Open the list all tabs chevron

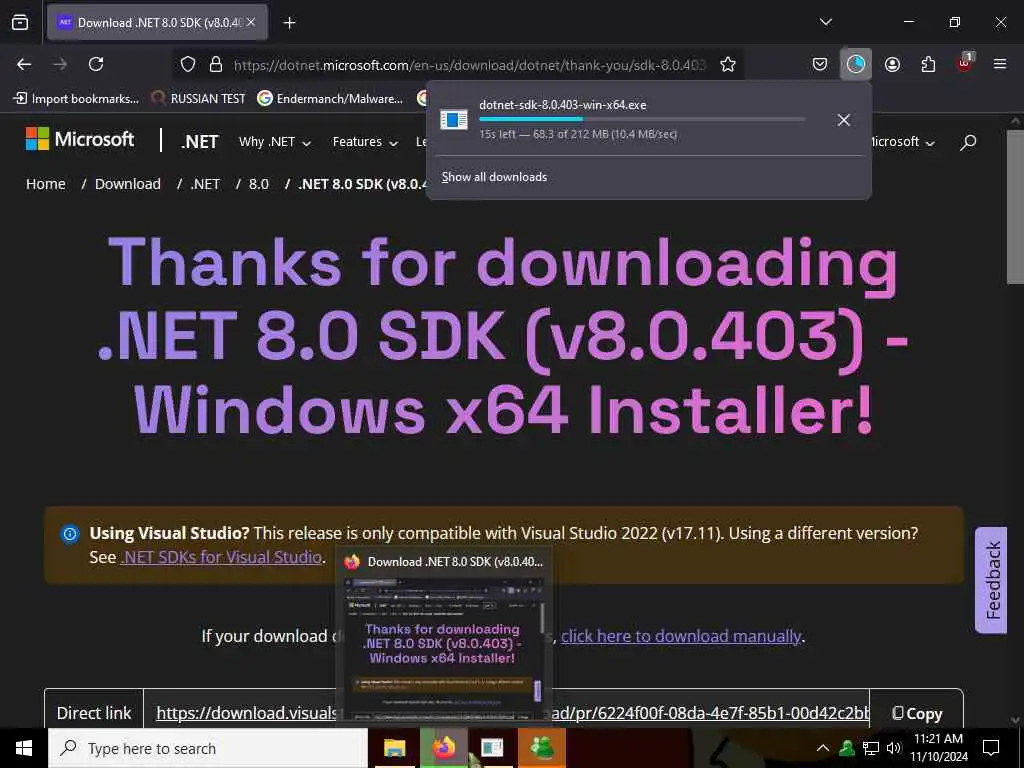[825, 22]
